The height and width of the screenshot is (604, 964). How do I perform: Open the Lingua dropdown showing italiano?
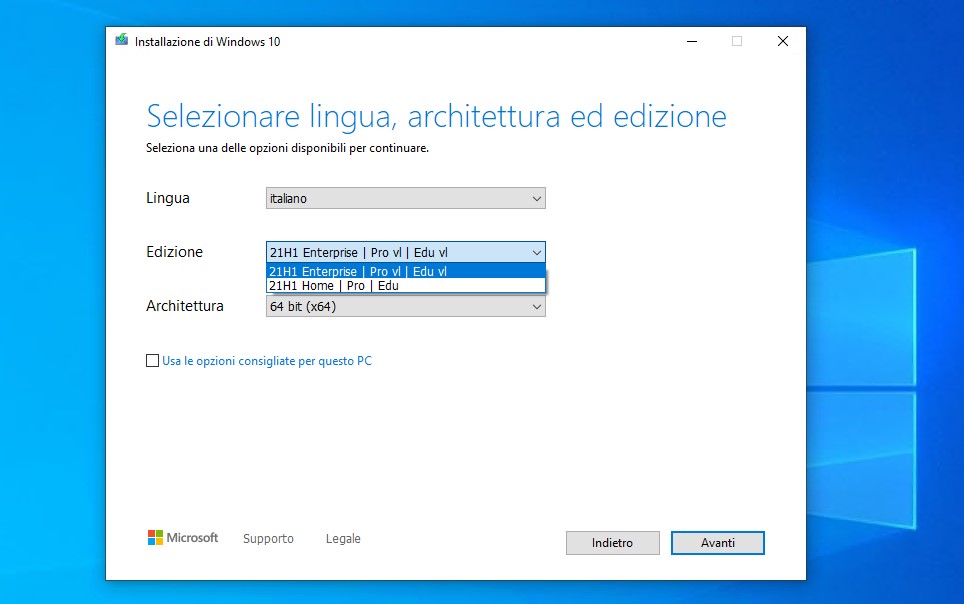click(406, 198)
